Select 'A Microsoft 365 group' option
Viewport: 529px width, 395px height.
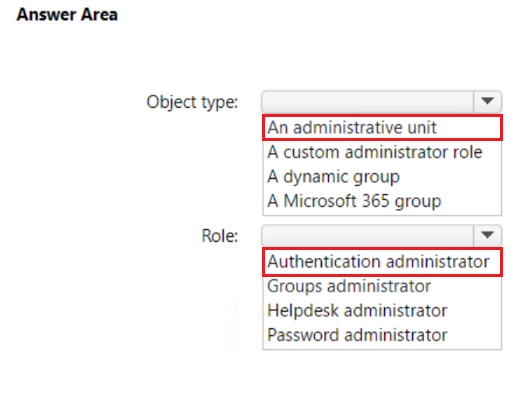pos(382,201)
